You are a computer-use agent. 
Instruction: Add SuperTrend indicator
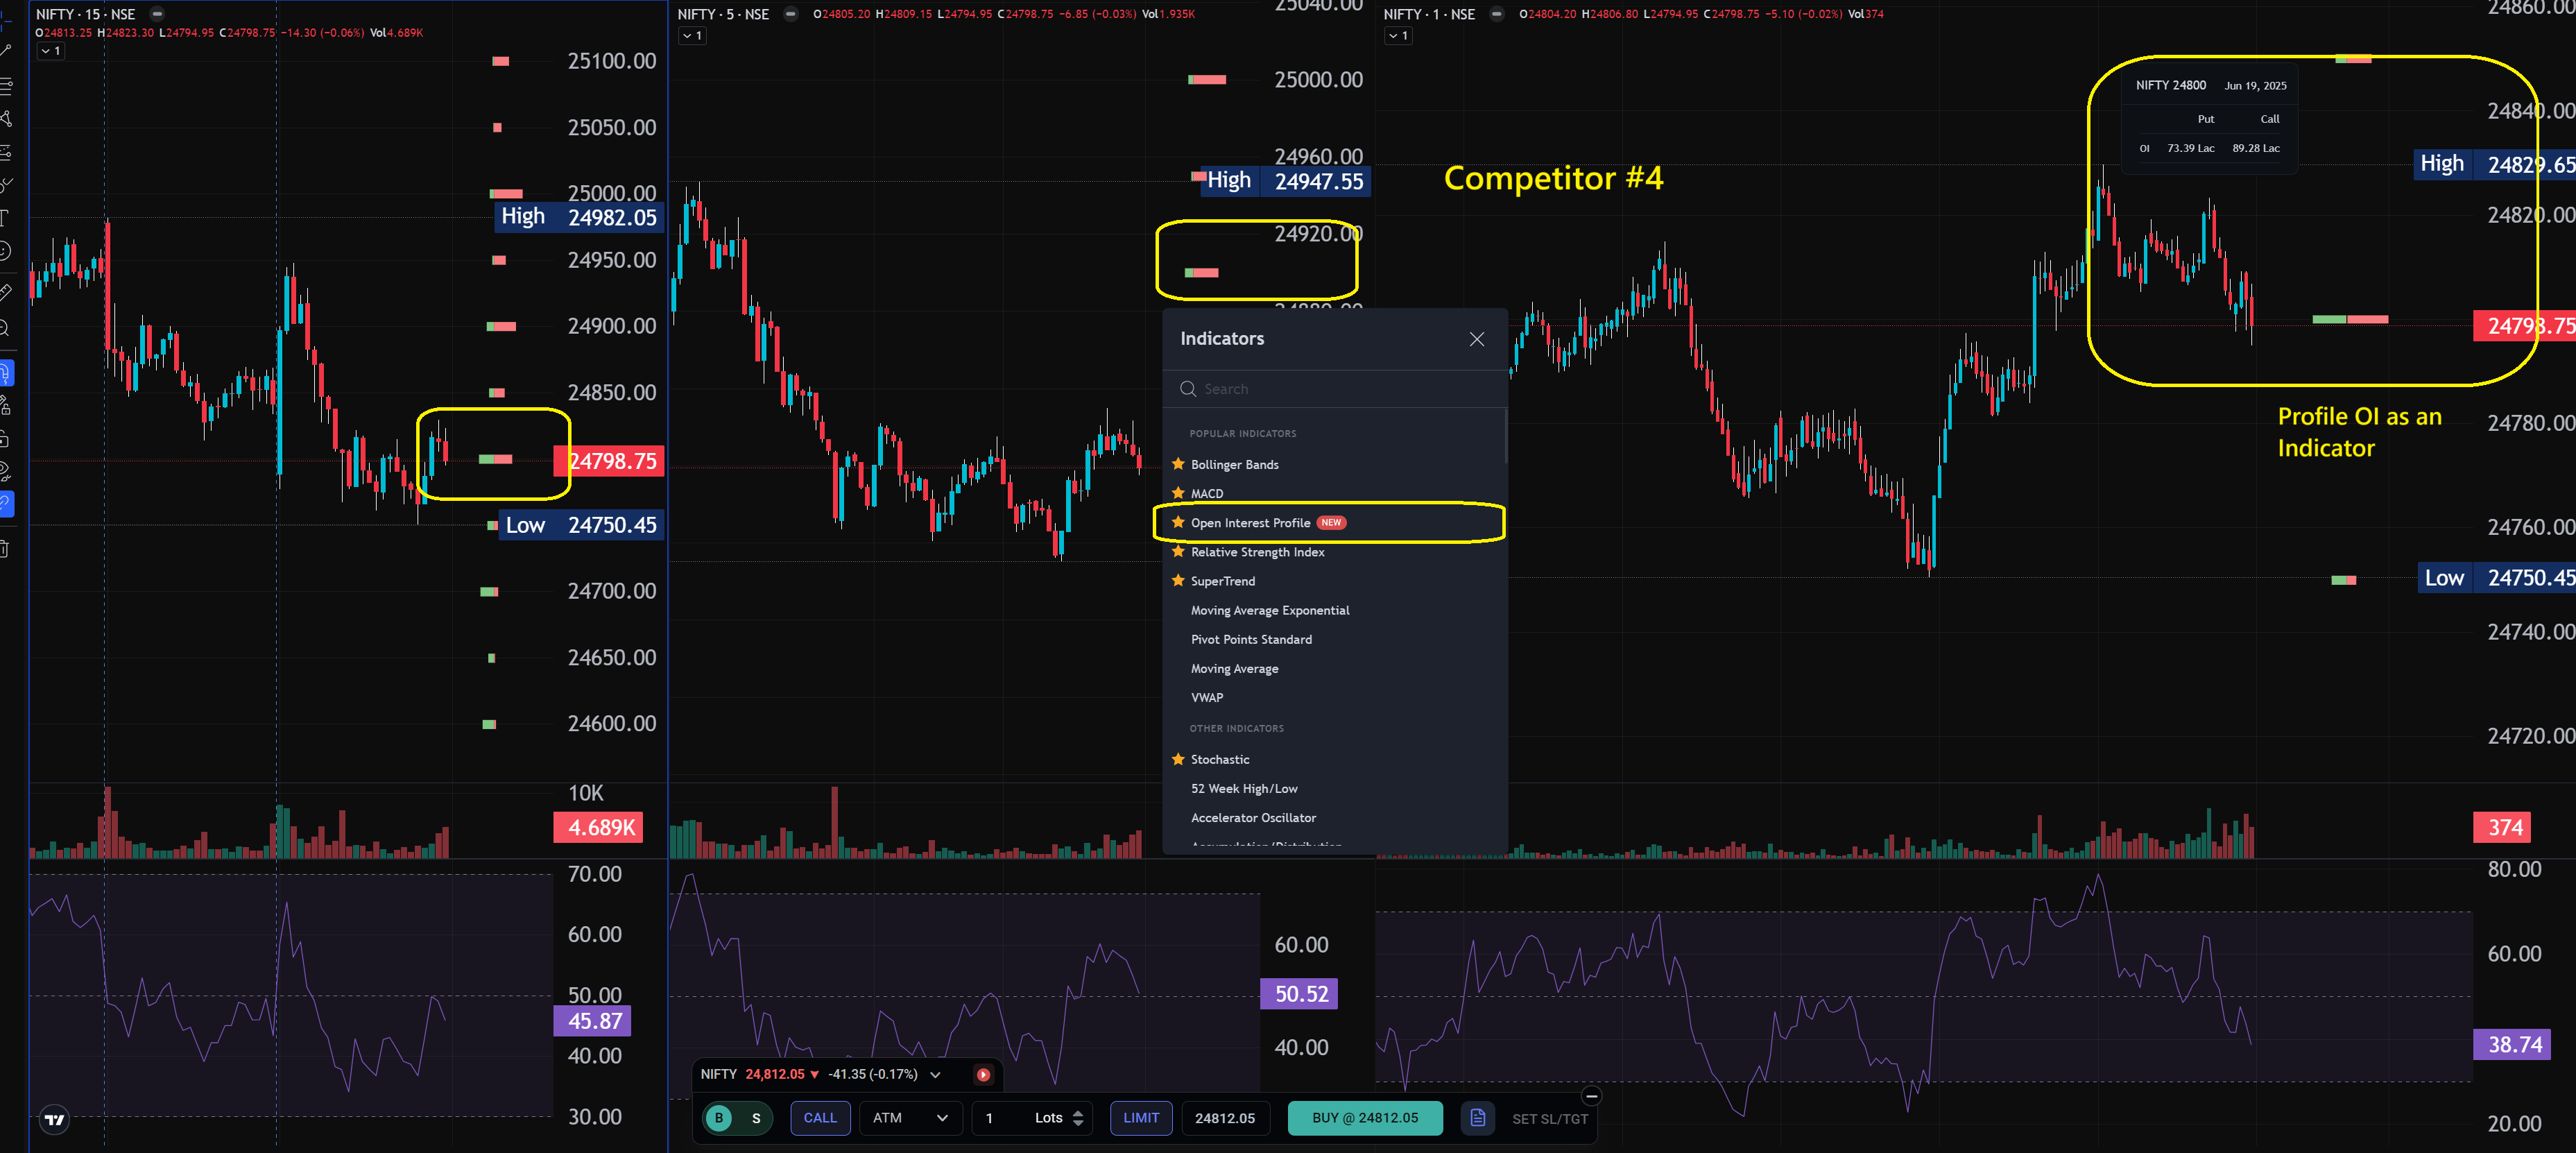[1222, 581]
